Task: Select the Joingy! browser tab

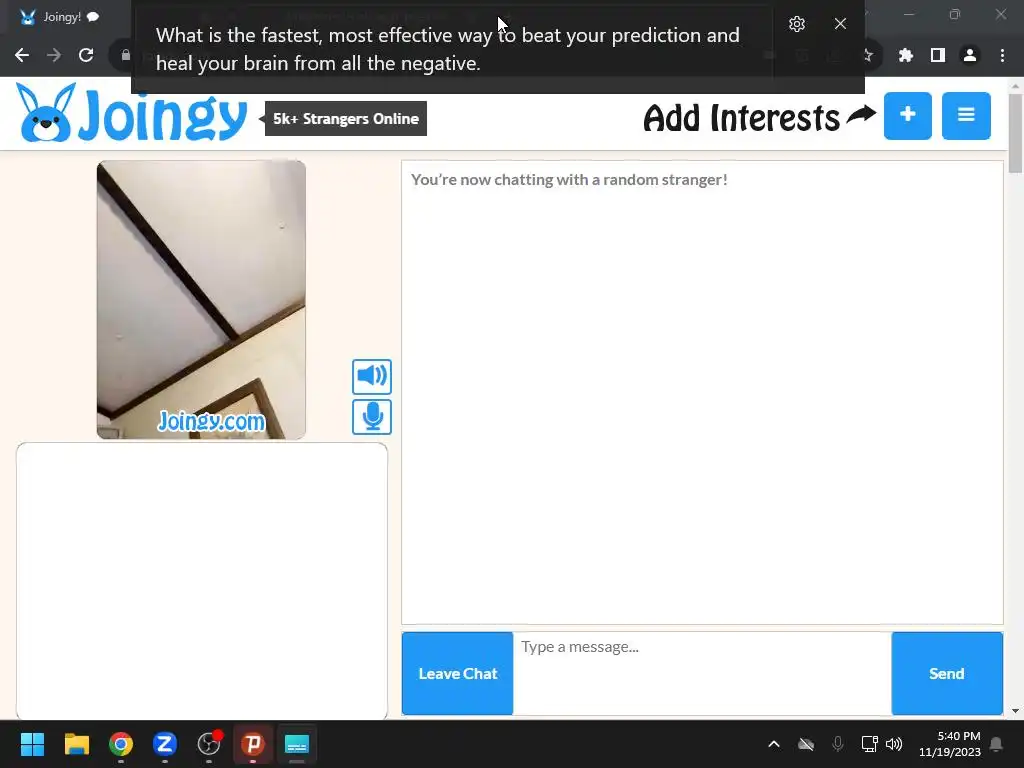Action: [65, 17]
